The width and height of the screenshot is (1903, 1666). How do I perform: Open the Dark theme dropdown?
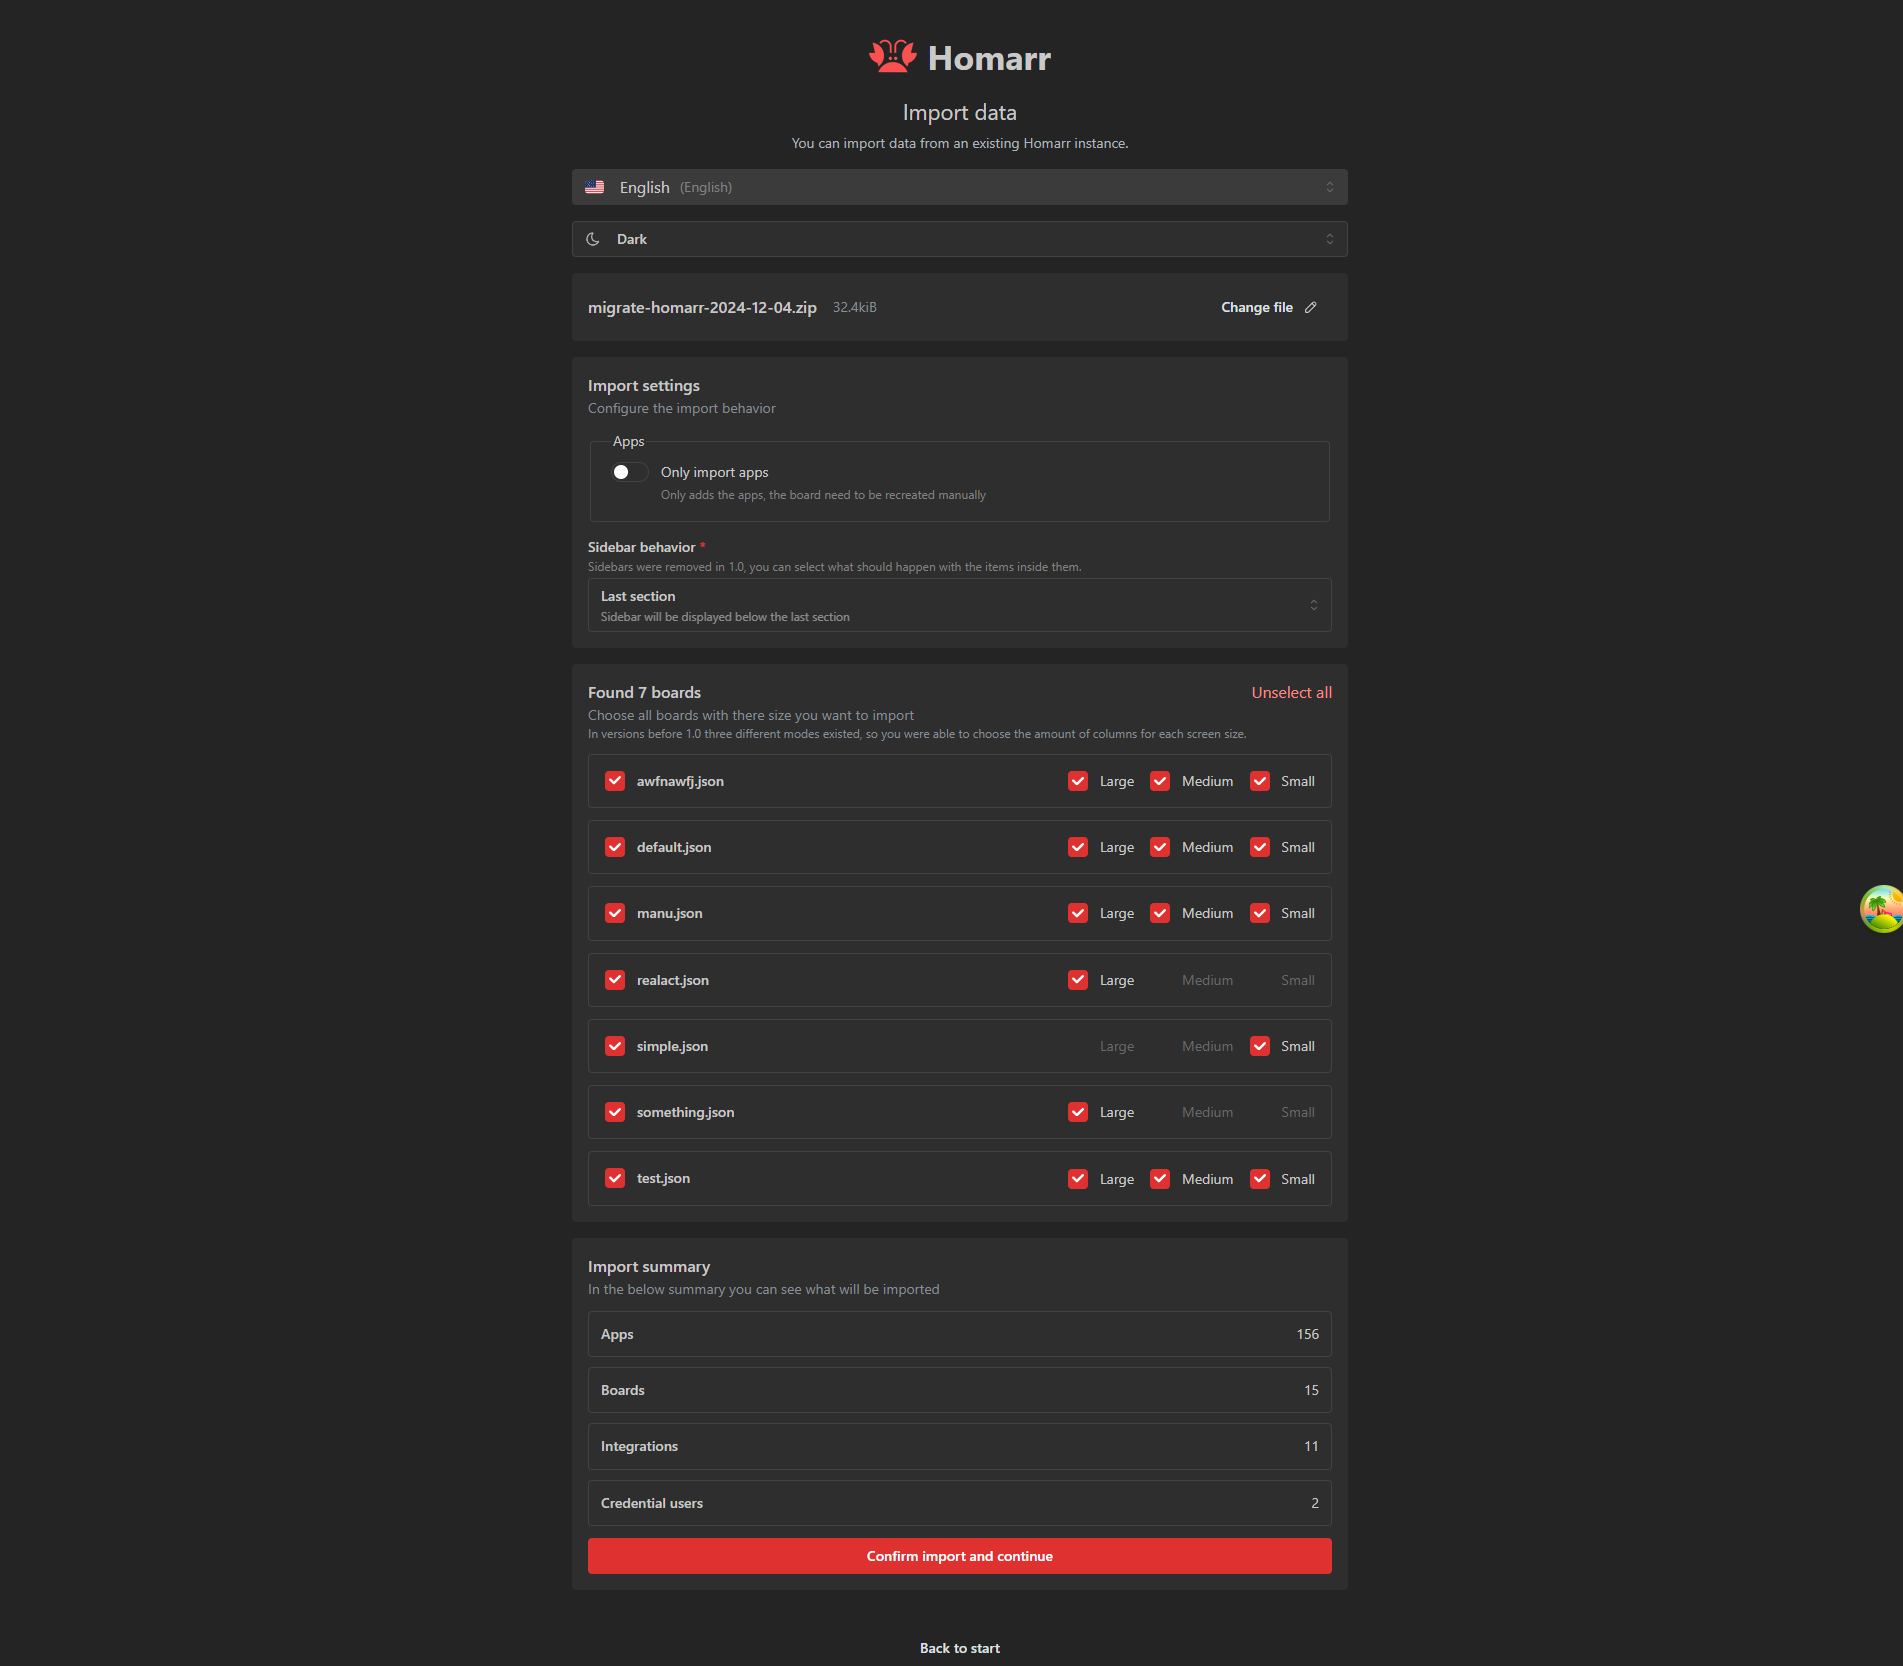coord(959,238)
